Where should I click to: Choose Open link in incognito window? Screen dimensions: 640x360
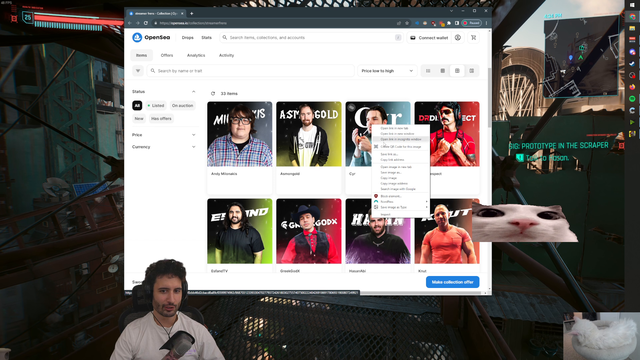tap(401, 139)
